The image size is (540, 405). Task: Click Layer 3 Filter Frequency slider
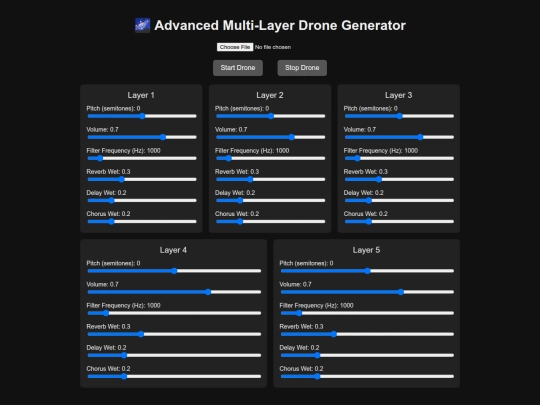399,158
